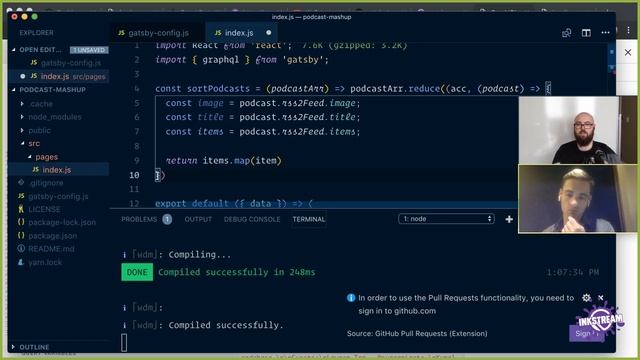This screenshot has width=640, height=360.
Task: Open package.json file
Action: [x=52, y=236]
